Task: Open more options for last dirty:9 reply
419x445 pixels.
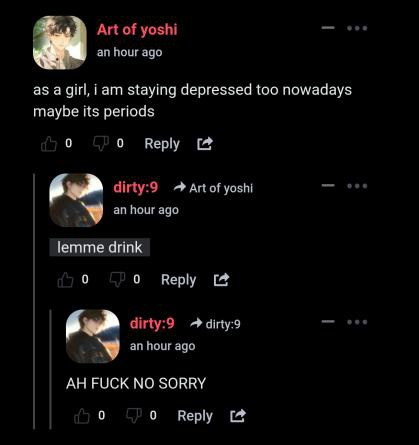Action: pyautogui.click(x=357, y=322)
